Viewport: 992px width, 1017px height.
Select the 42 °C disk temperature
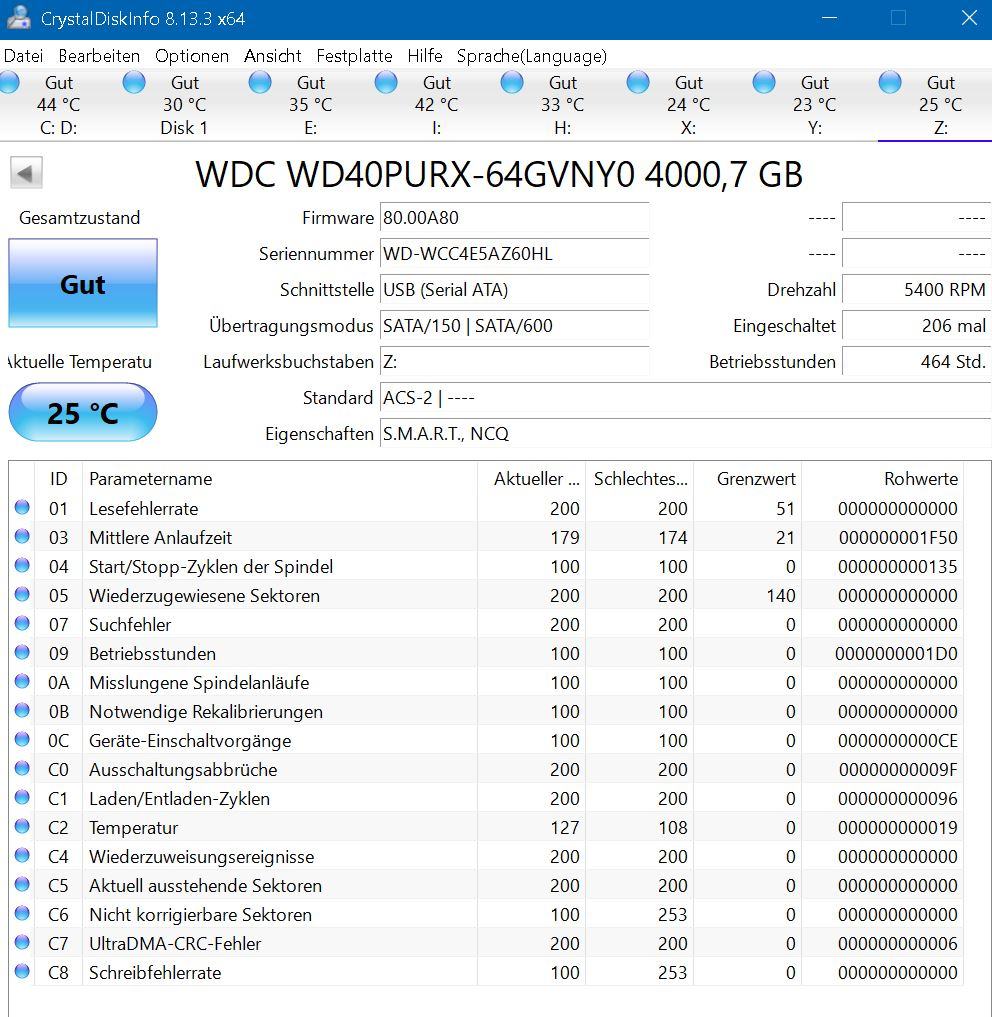click(x=437, y=104)
